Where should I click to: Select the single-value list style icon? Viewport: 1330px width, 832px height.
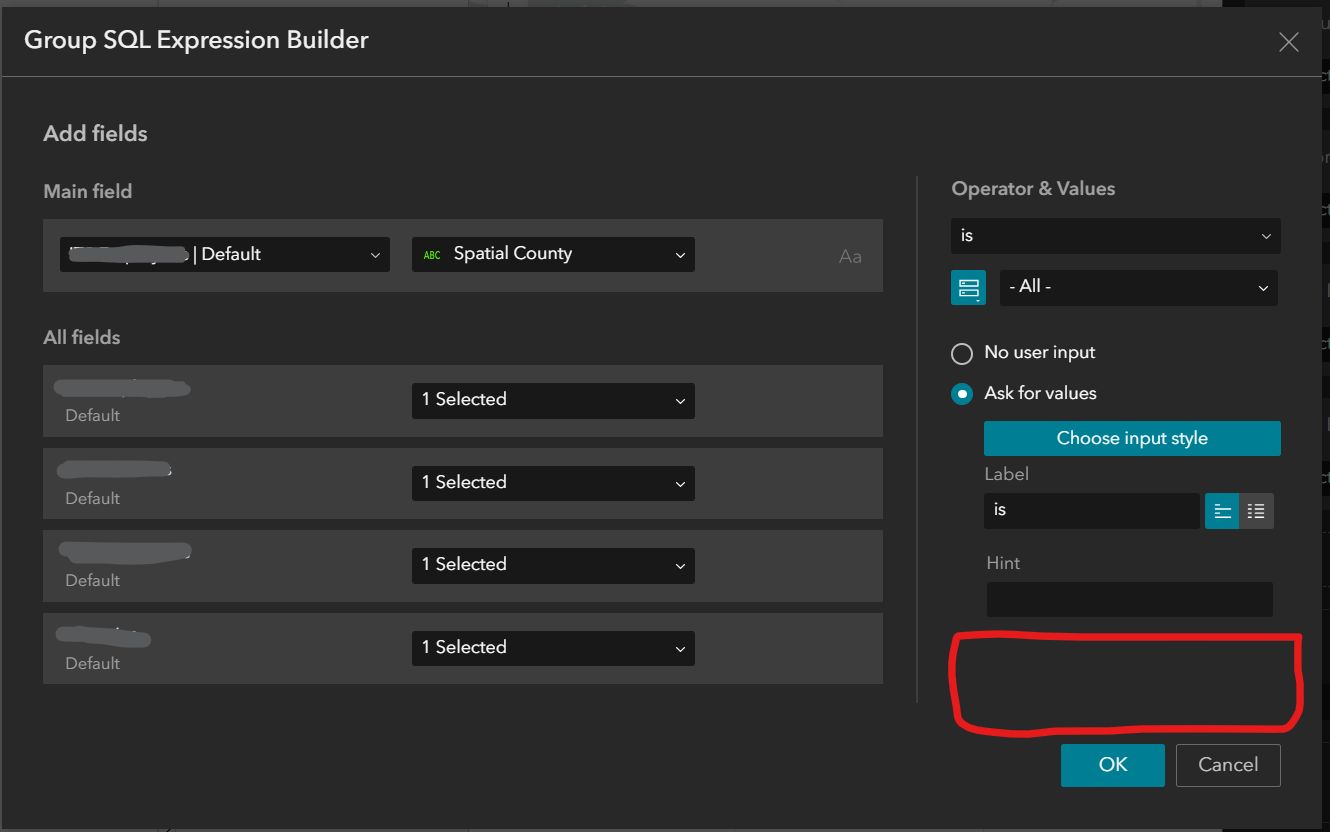point(1222,511)
